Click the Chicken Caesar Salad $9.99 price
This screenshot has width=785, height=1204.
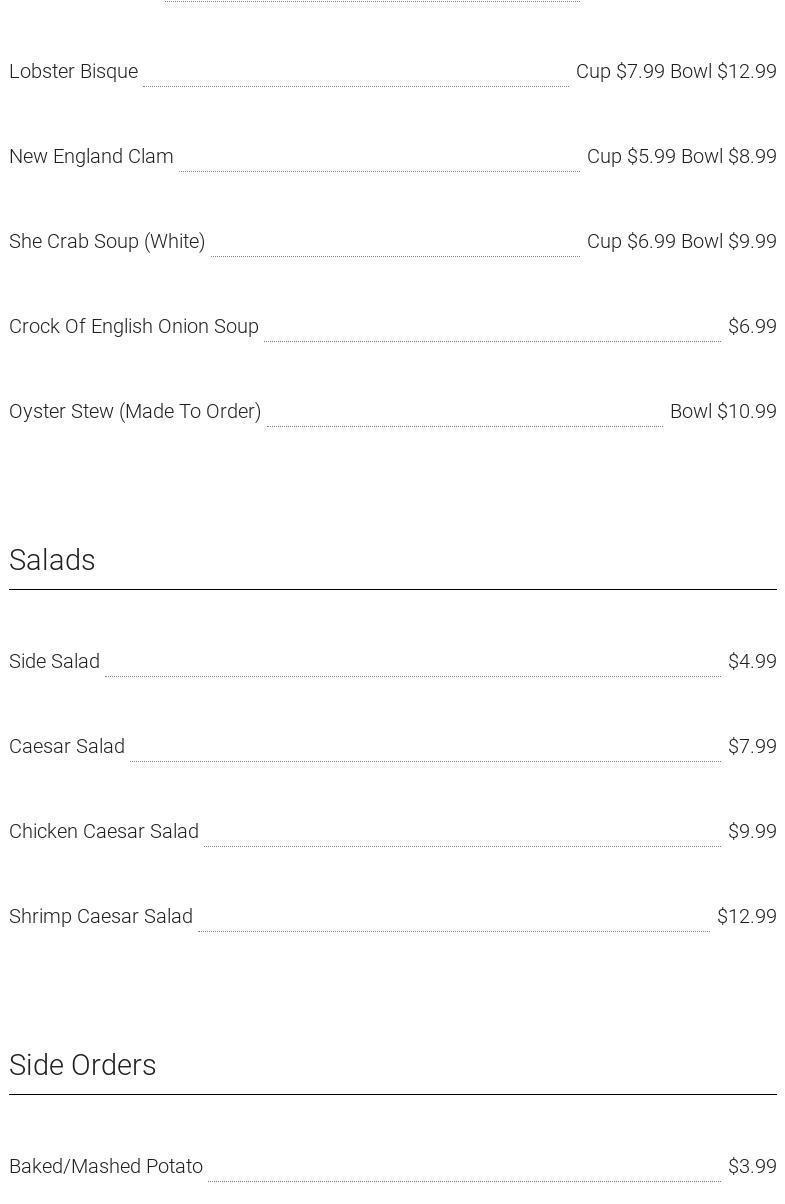tap(752, 832)
